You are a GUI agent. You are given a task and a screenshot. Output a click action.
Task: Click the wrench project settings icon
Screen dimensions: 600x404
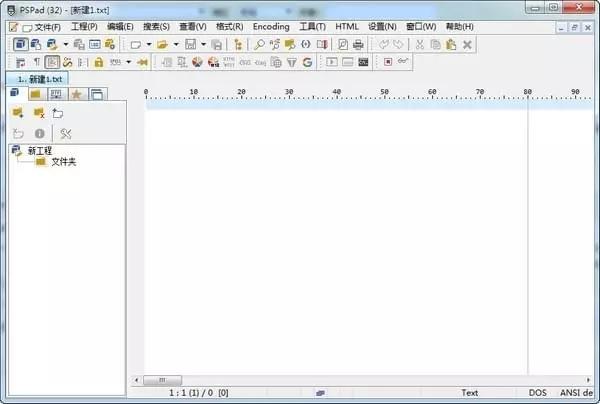pyautogui.click(x=66, y=134)
